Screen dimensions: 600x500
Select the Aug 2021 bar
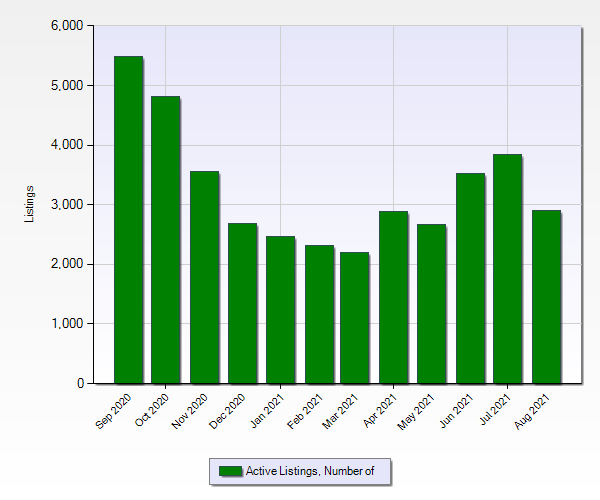coord(545,297)
